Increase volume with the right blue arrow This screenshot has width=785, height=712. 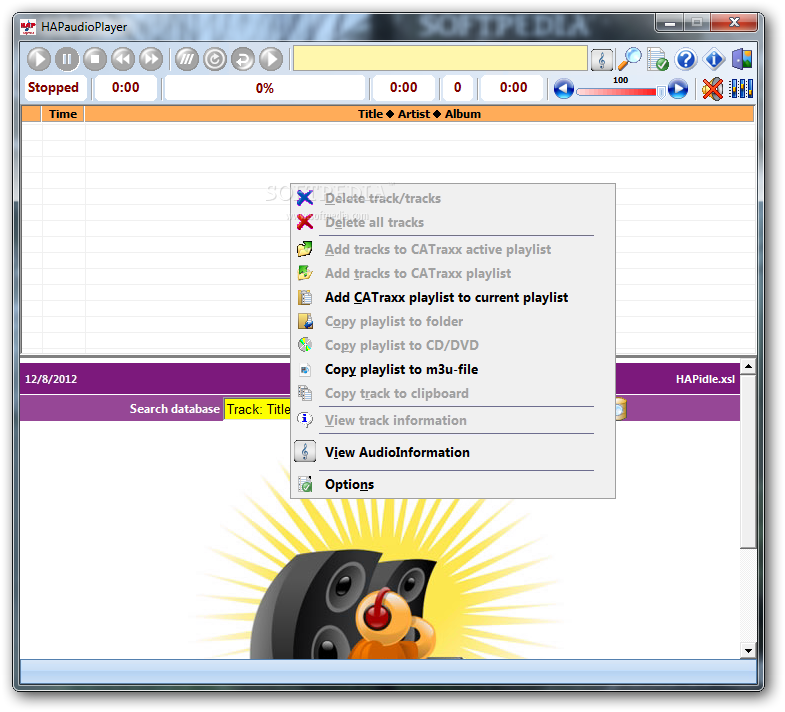(677, 90)
